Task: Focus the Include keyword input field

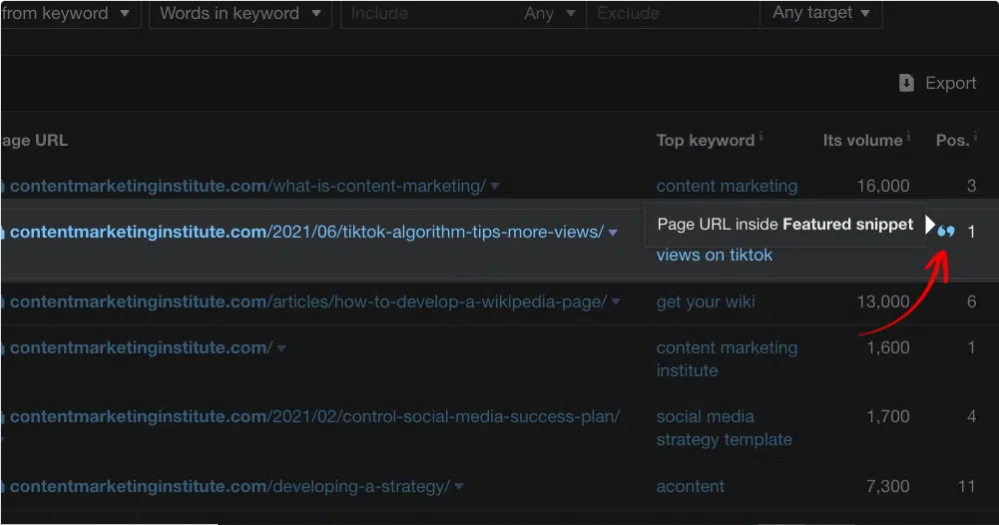Action: pos(430,13)
